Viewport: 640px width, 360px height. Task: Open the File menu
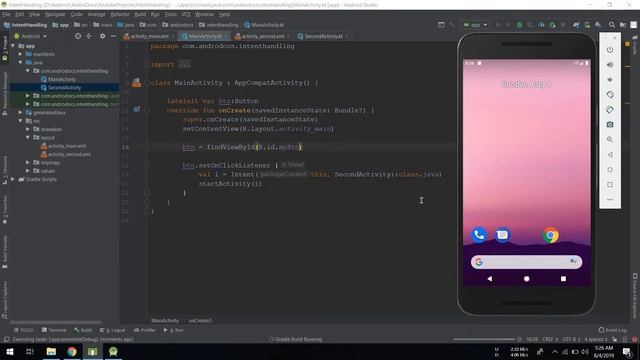pyautogui.click(x=6, y=14)
